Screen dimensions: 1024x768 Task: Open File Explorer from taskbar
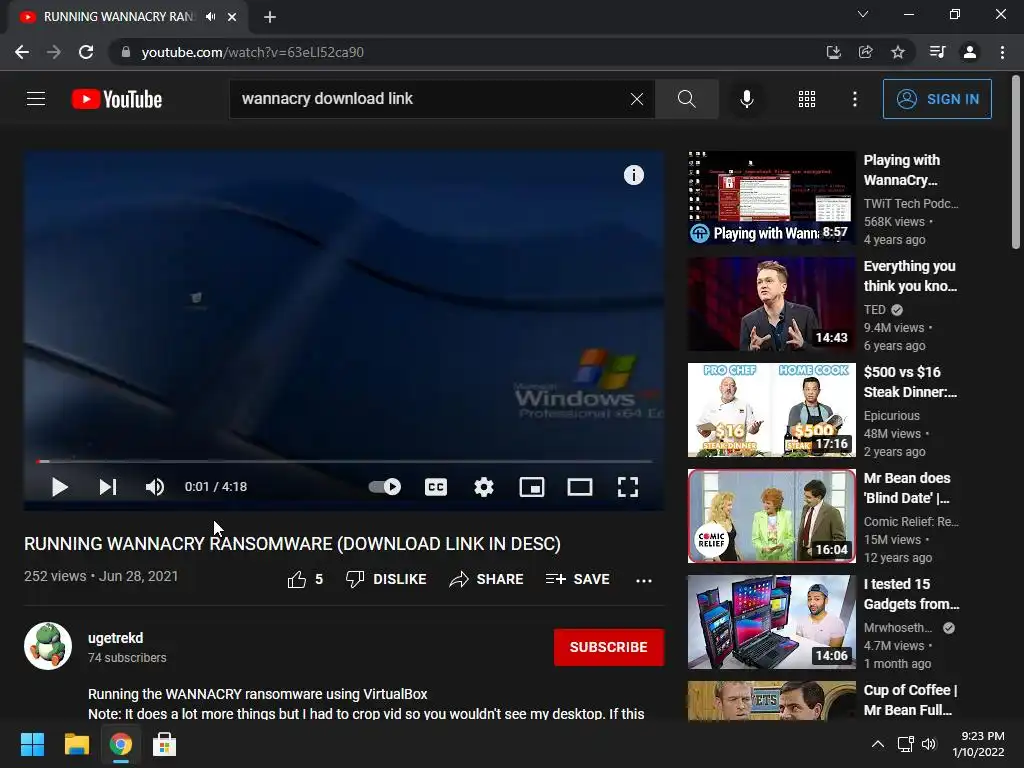(x=76, y=744)
